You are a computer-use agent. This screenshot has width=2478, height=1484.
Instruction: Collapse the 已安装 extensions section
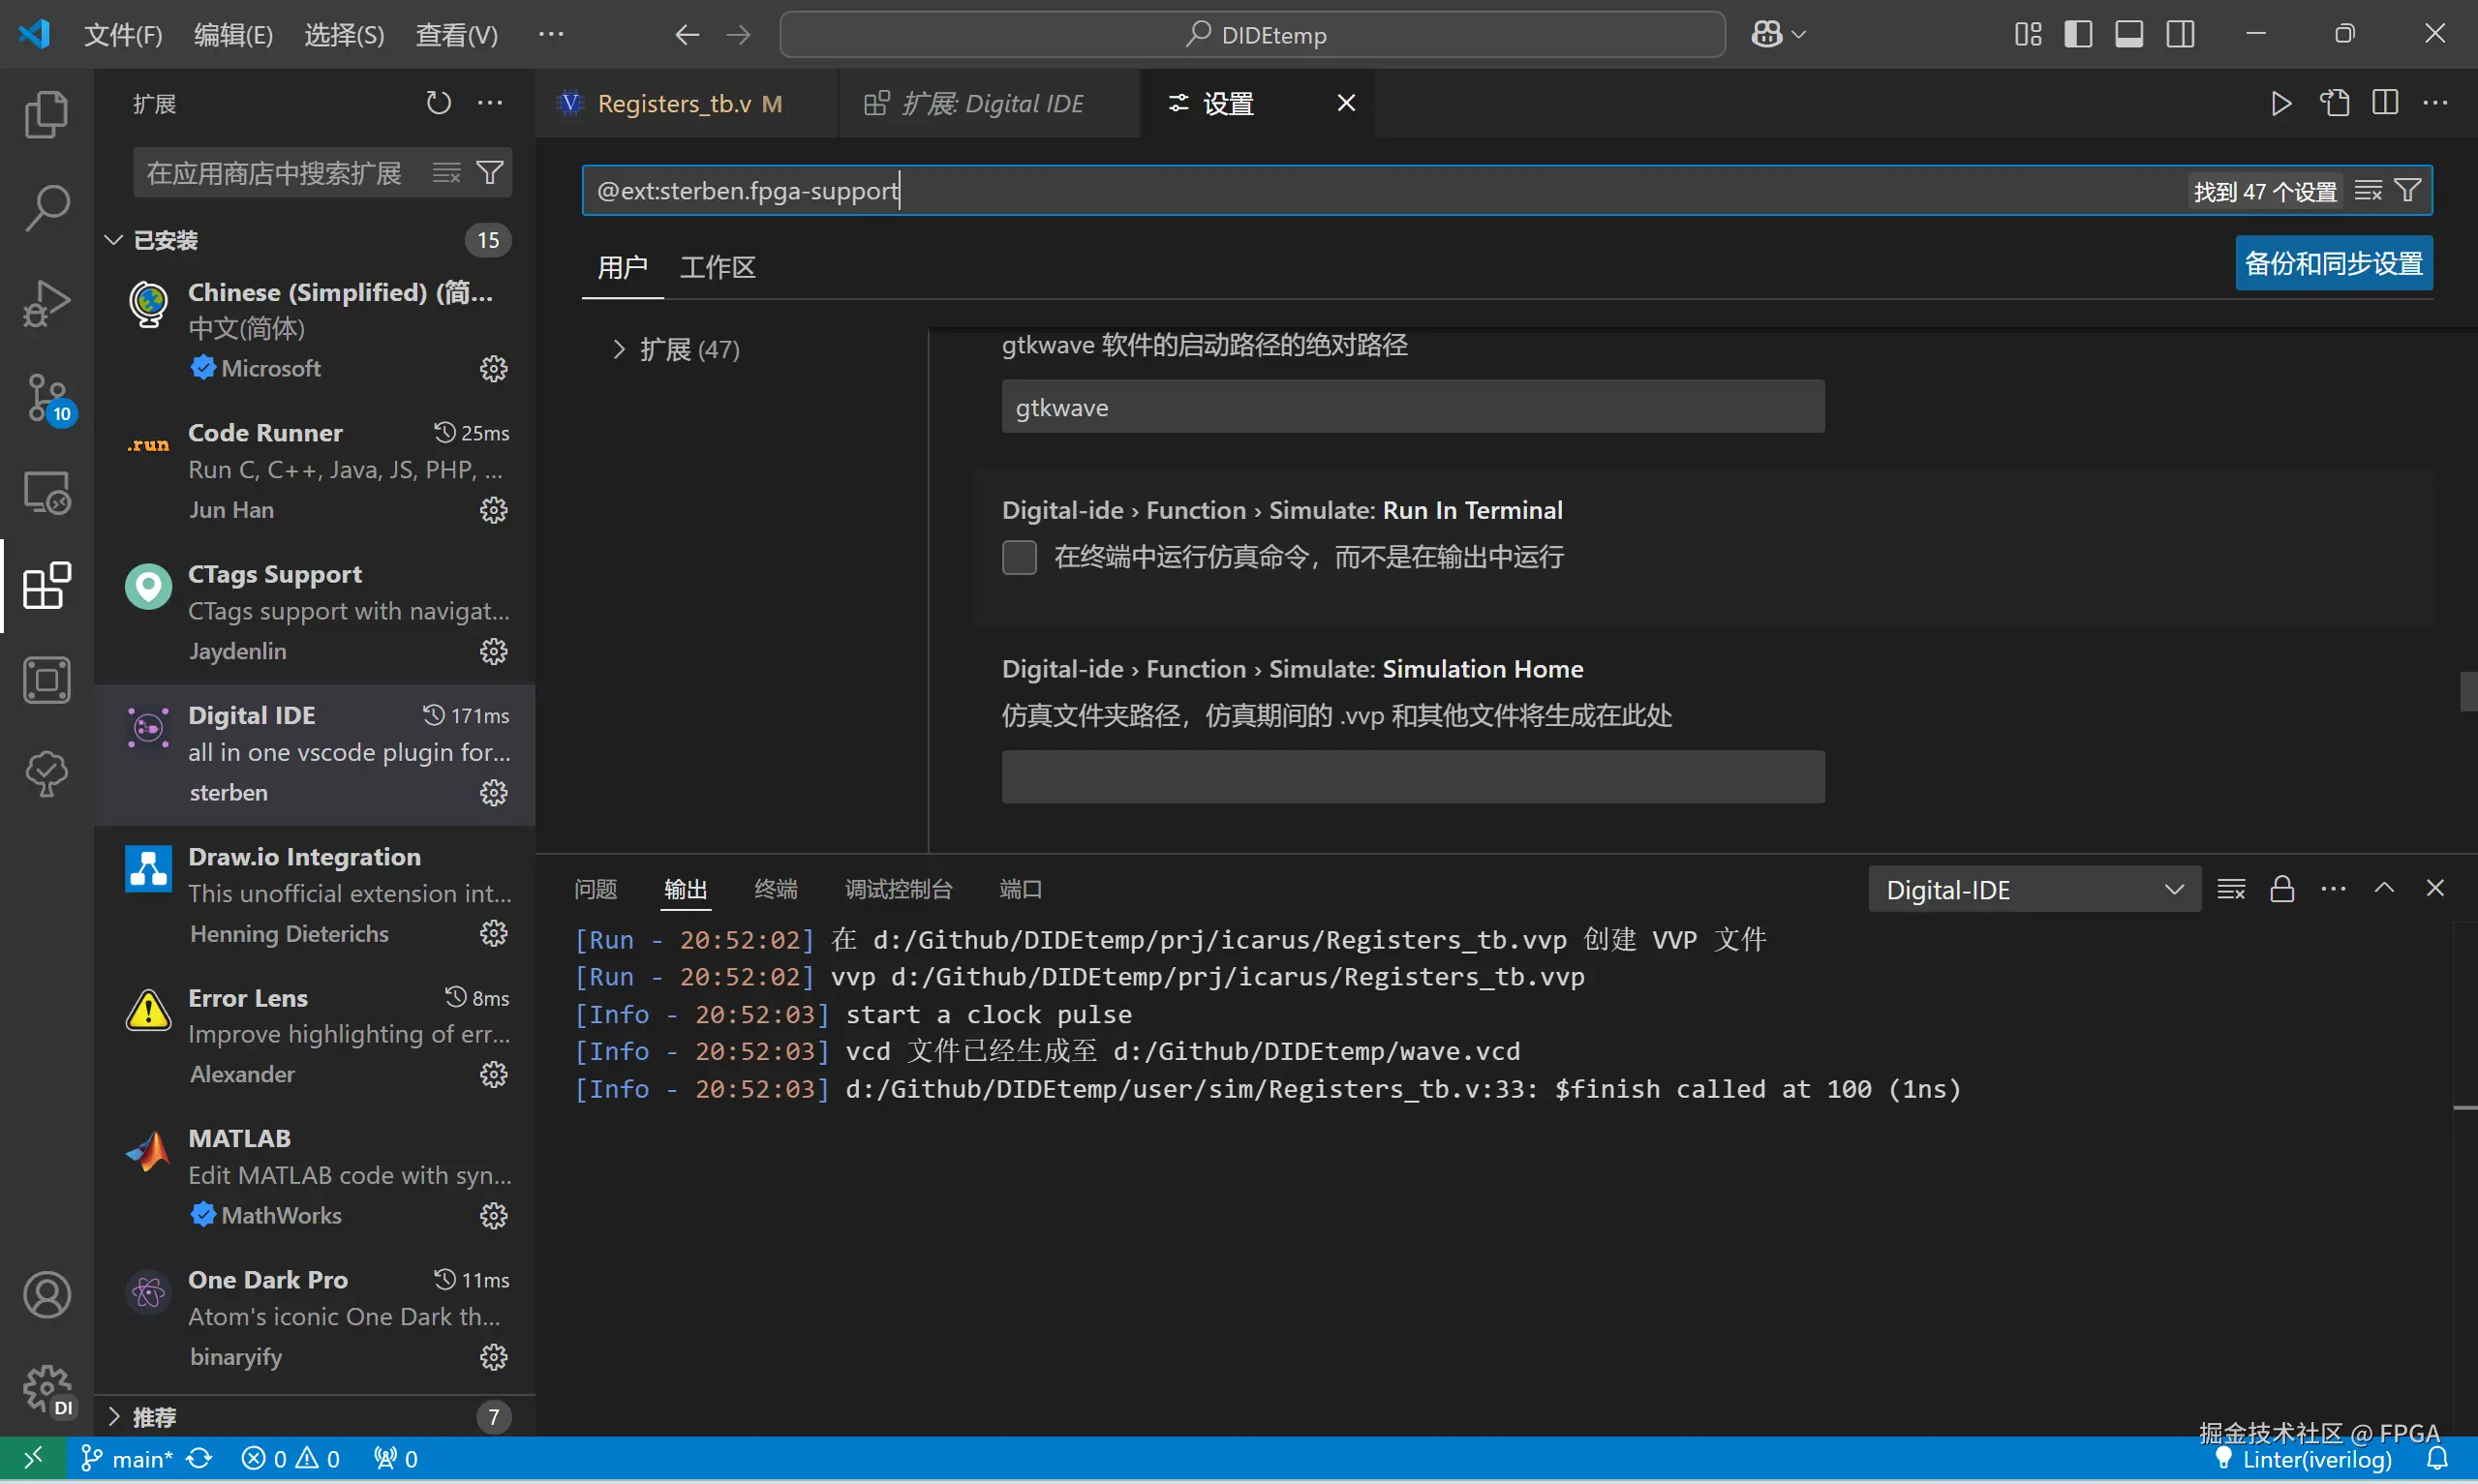[x=114, y=240]
